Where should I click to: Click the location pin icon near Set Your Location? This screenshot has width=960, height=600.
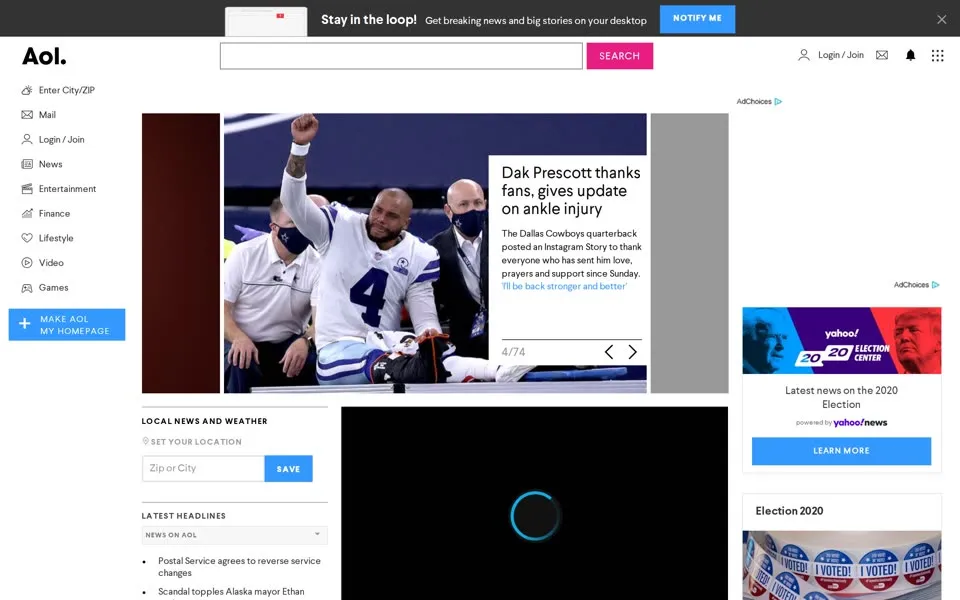[145, 441]
